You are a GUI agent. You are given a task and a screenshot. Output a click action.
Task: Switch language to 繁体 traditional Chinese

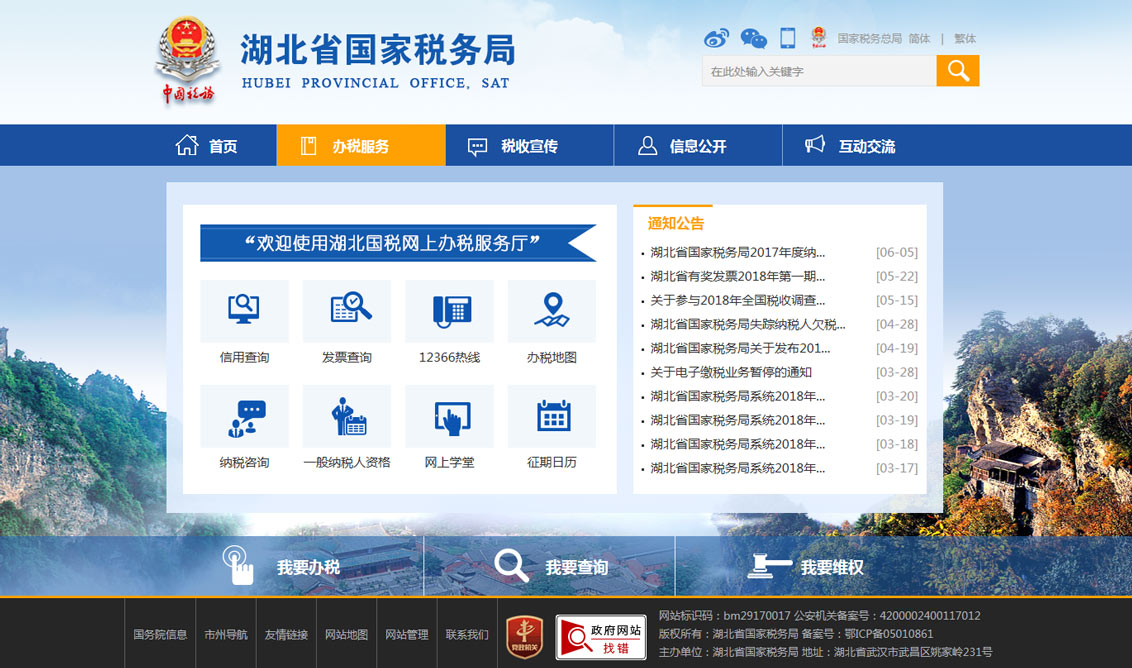[x=964, y=39]
